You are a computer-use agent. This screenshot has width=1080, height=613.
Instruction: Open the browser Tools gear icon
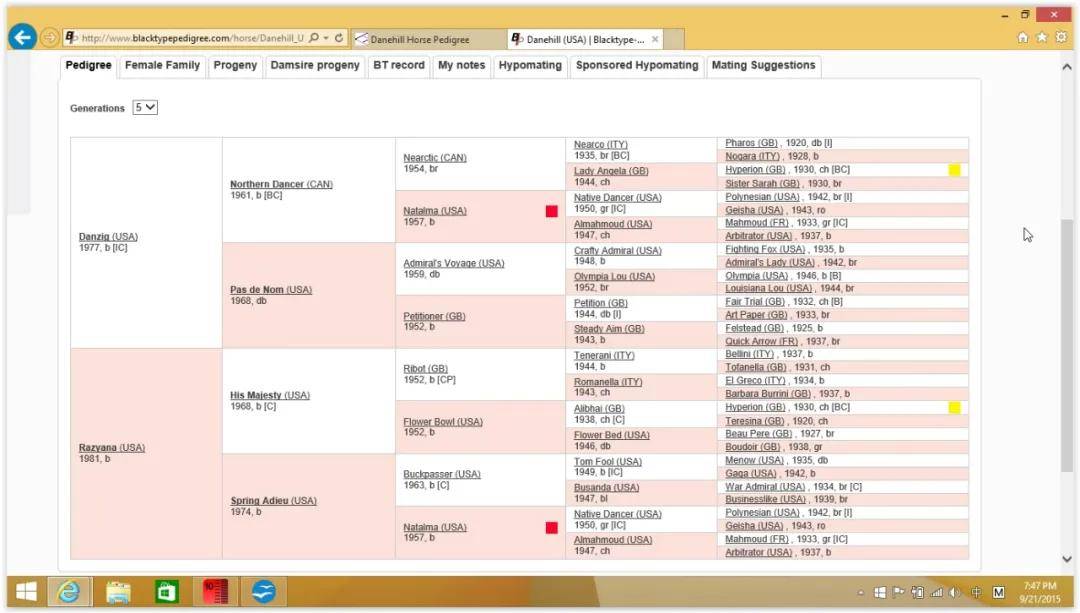(1060, 38)
